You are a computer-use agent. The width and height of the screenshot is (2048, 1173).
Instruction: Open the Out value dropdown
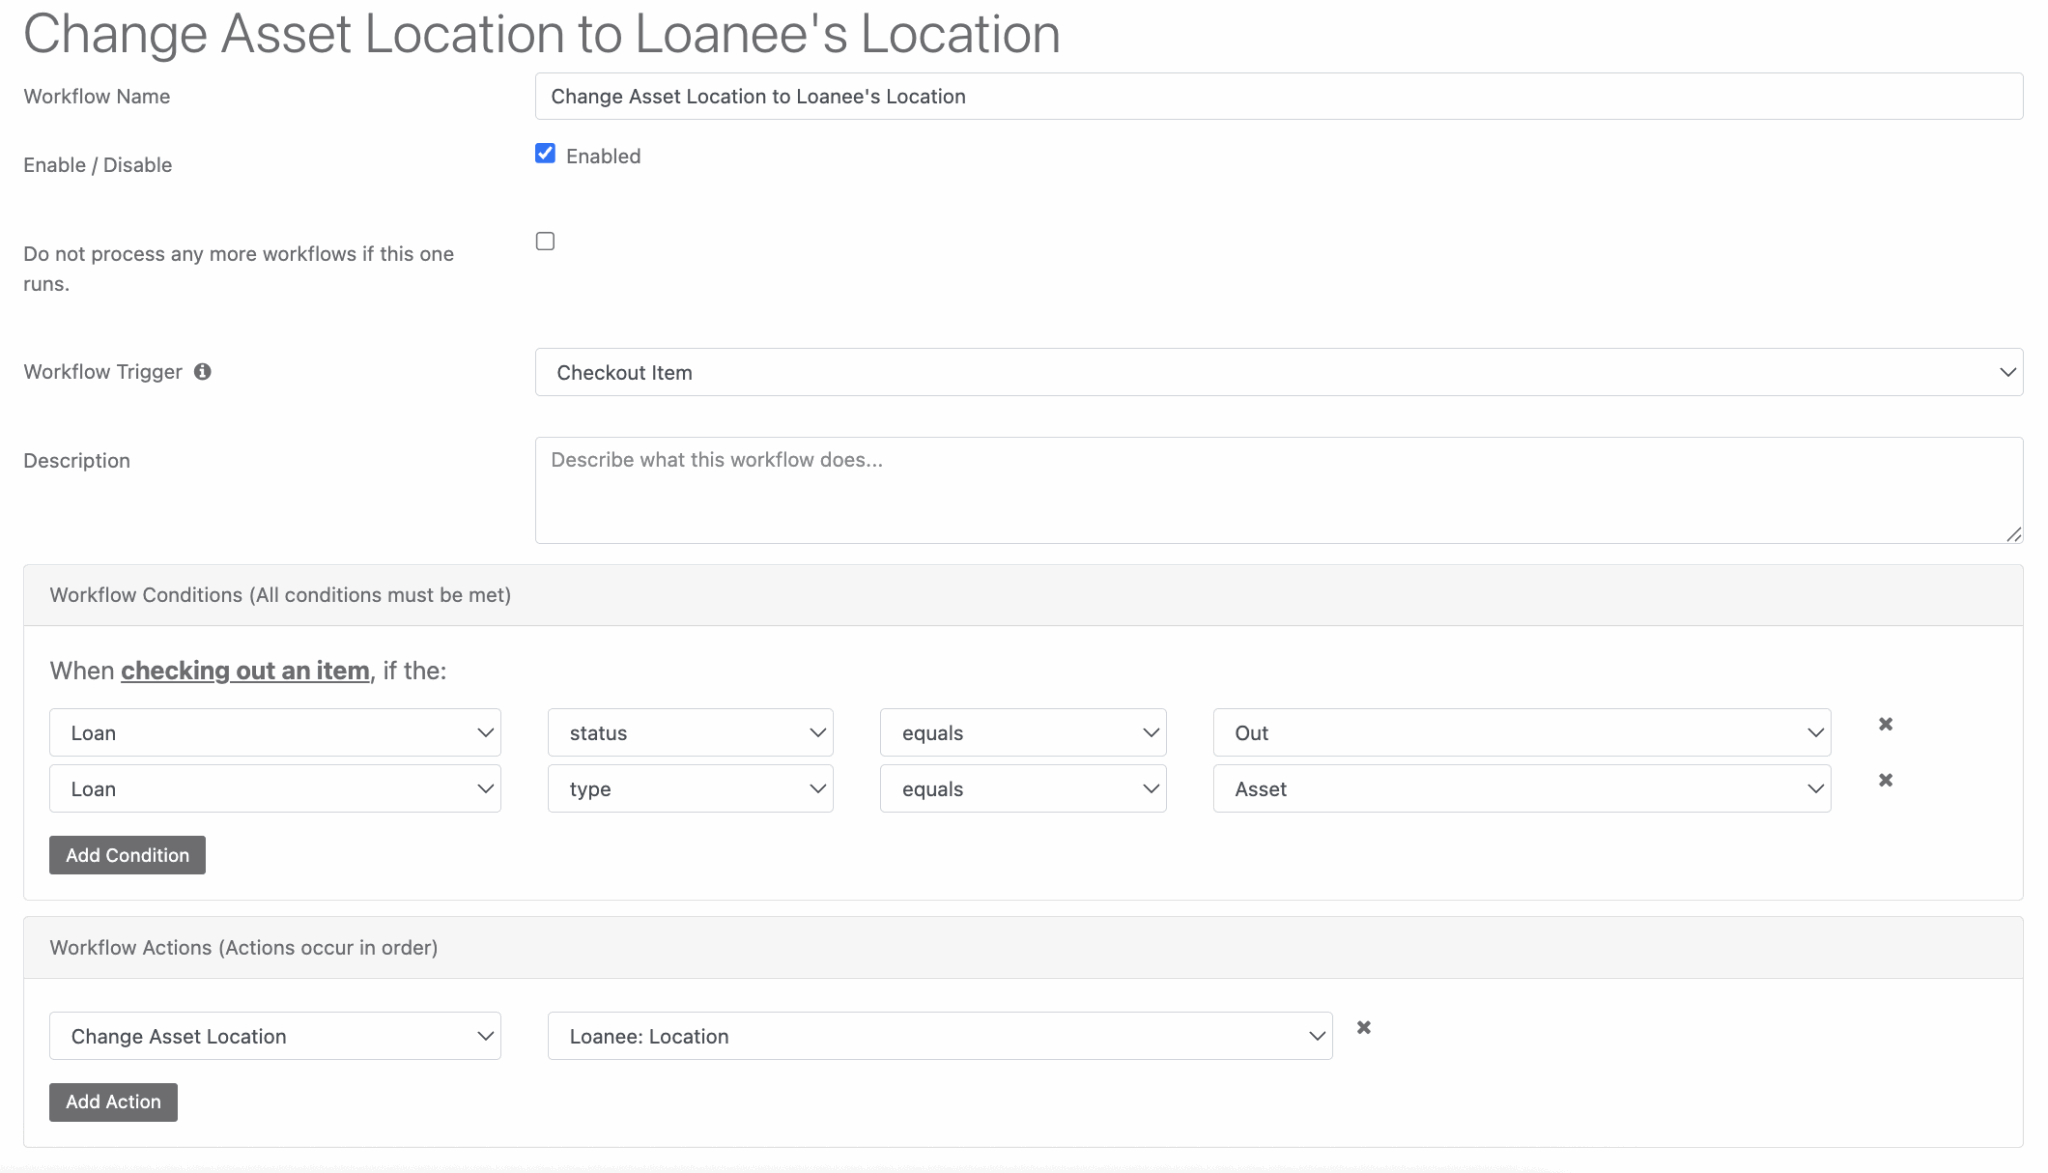coord(1519,732)
